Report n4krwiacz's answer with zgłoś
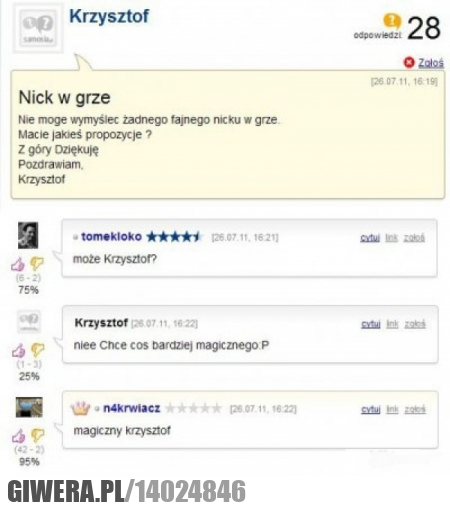Viewport: 450px width, 507px height. [x=415, y=409]
